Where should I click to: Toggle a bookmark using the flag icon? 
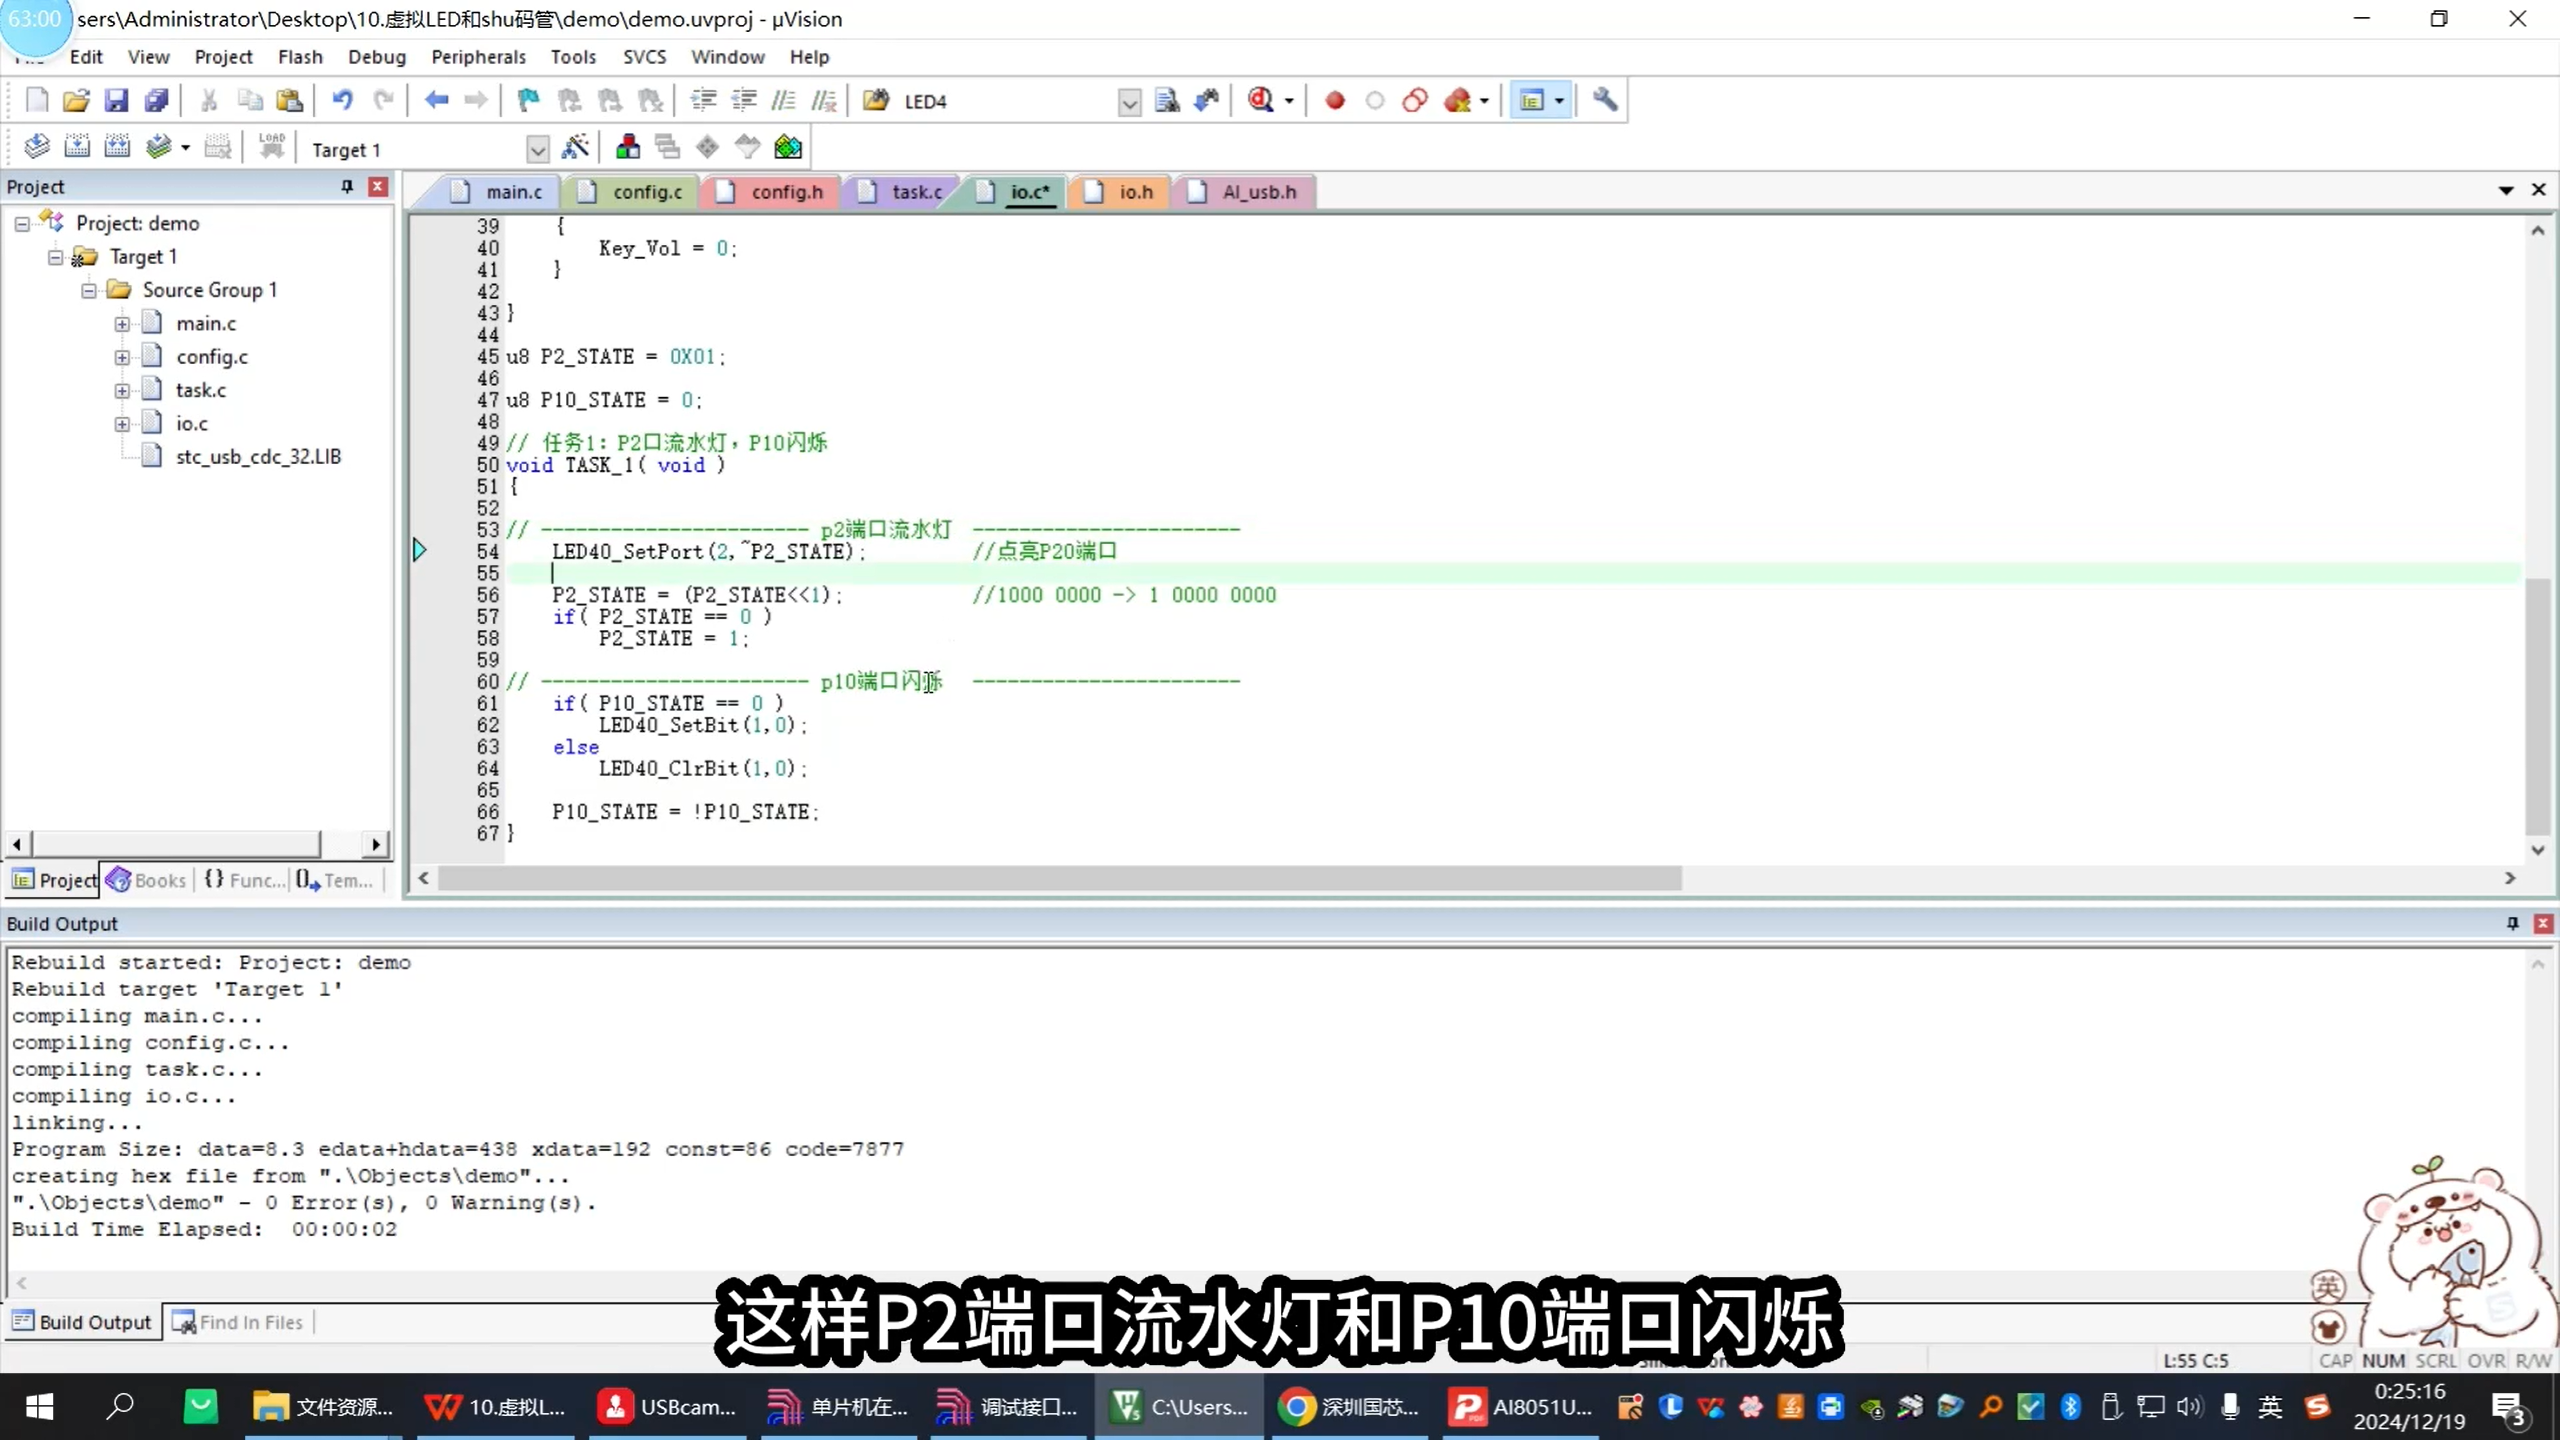(527, 100)
